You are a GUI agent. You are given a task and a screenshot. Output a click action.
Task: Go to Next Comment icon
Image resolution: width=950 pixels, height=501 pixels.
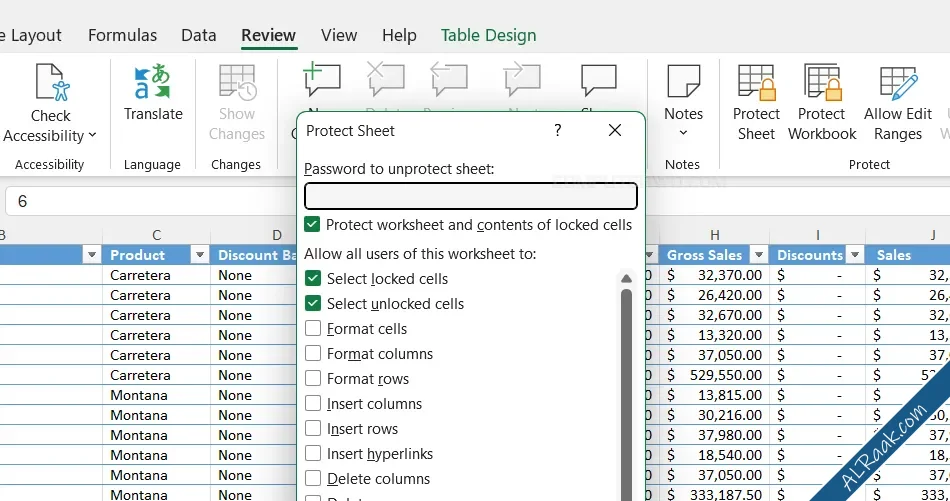[522, 79]
